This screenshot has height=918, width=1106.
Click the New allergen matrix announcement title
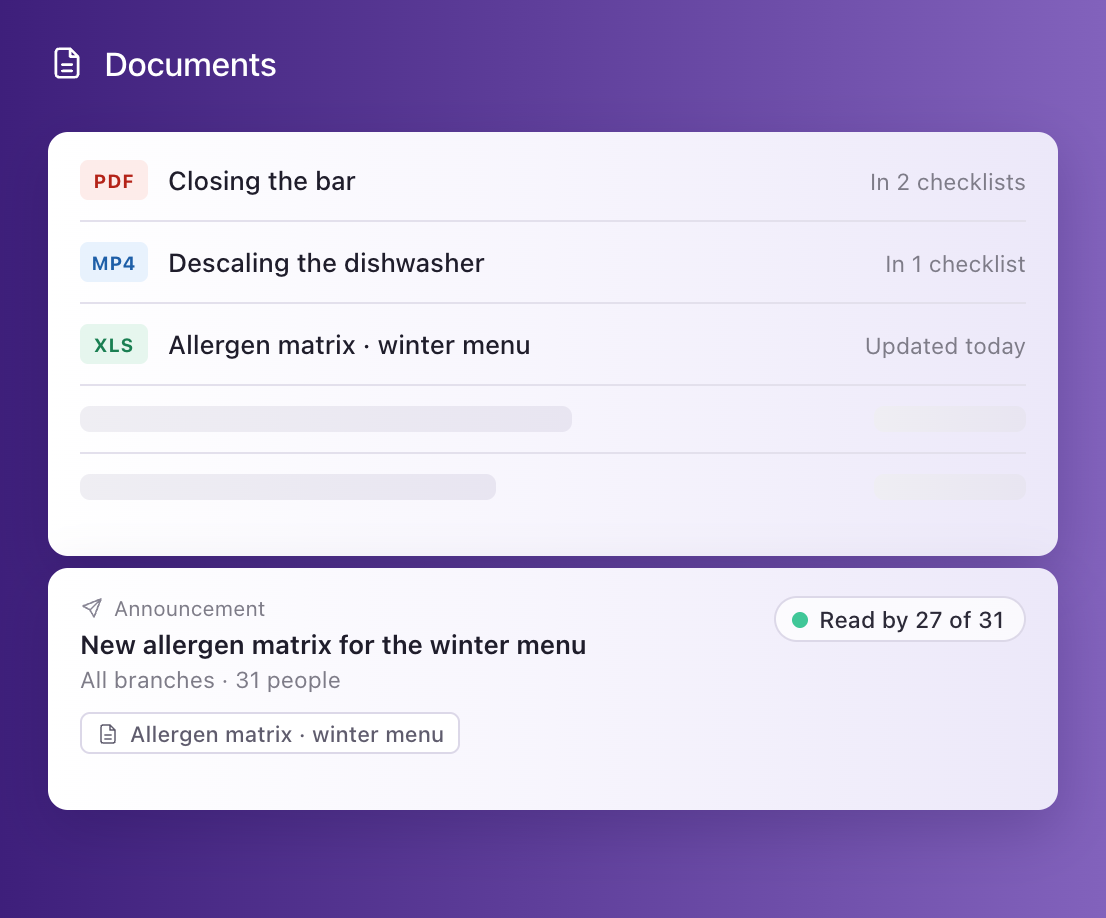coord(333,645)
